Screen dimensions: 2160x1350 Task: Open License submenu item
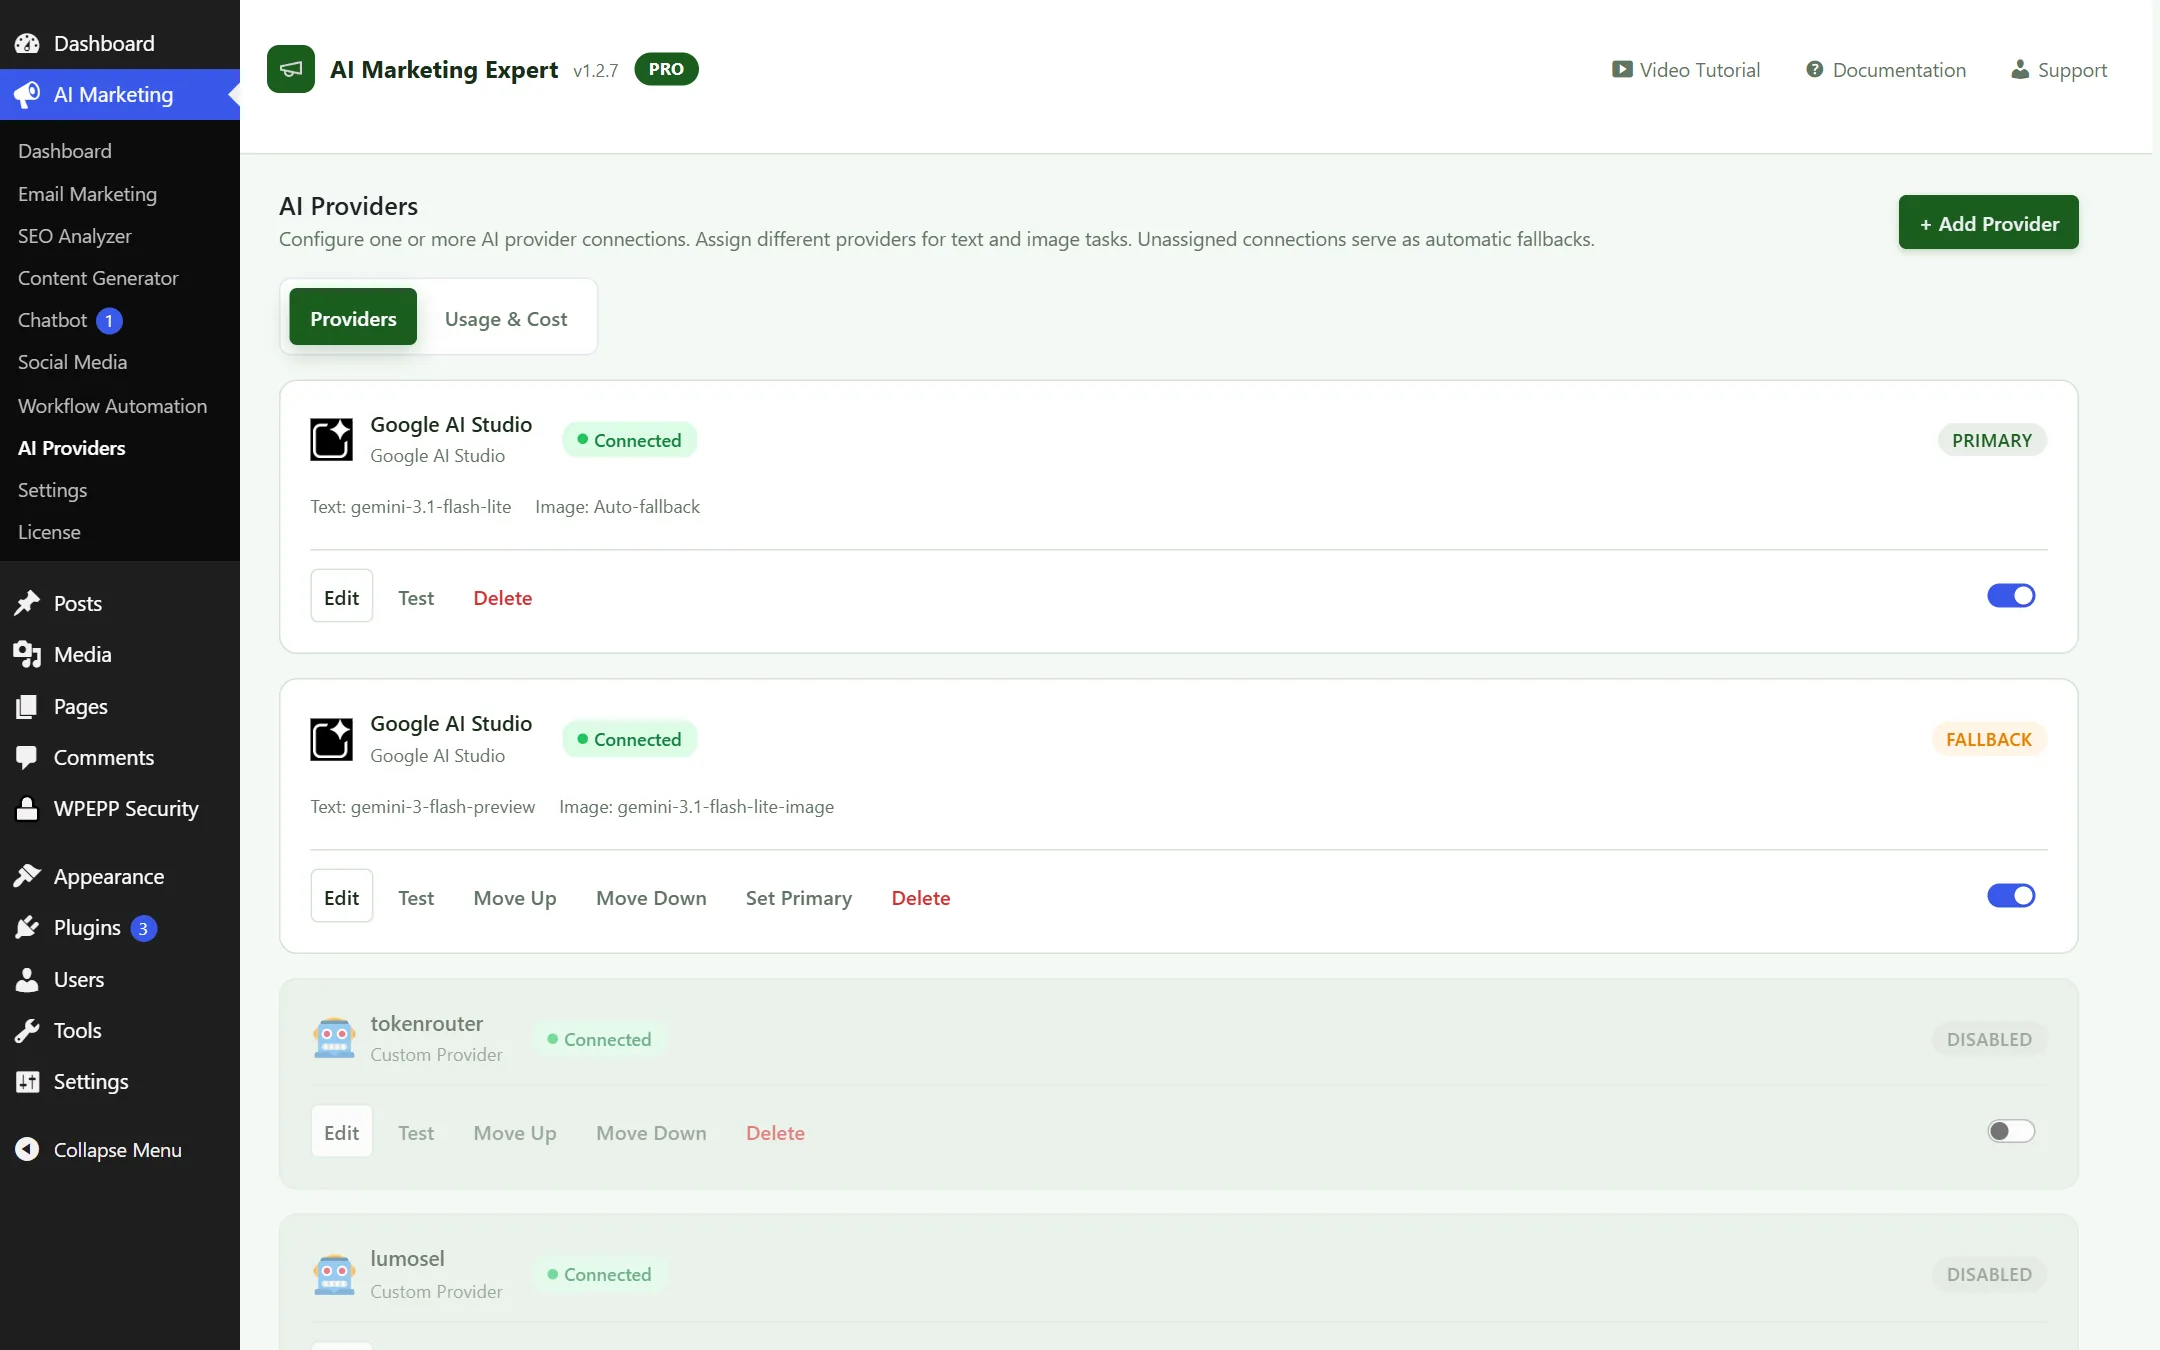point(49,532)
